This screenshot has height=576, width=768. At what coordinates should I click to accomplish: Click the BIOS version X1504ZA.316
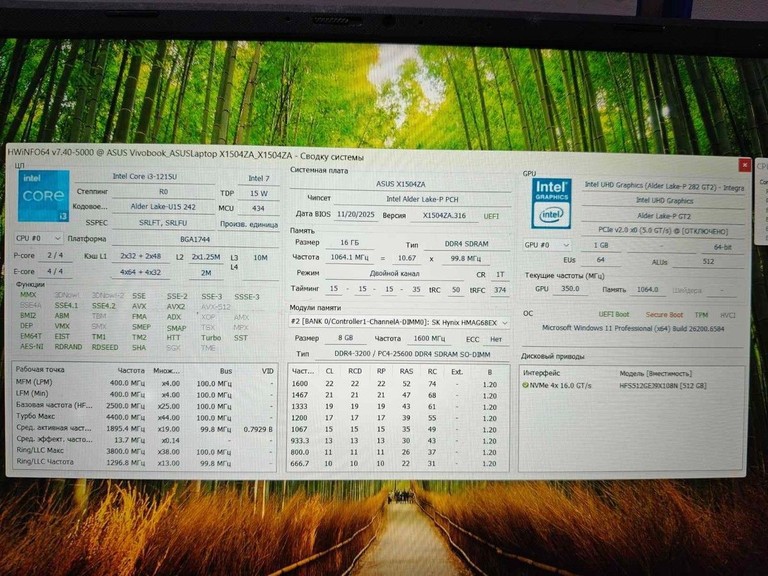[x=444, y=216]
